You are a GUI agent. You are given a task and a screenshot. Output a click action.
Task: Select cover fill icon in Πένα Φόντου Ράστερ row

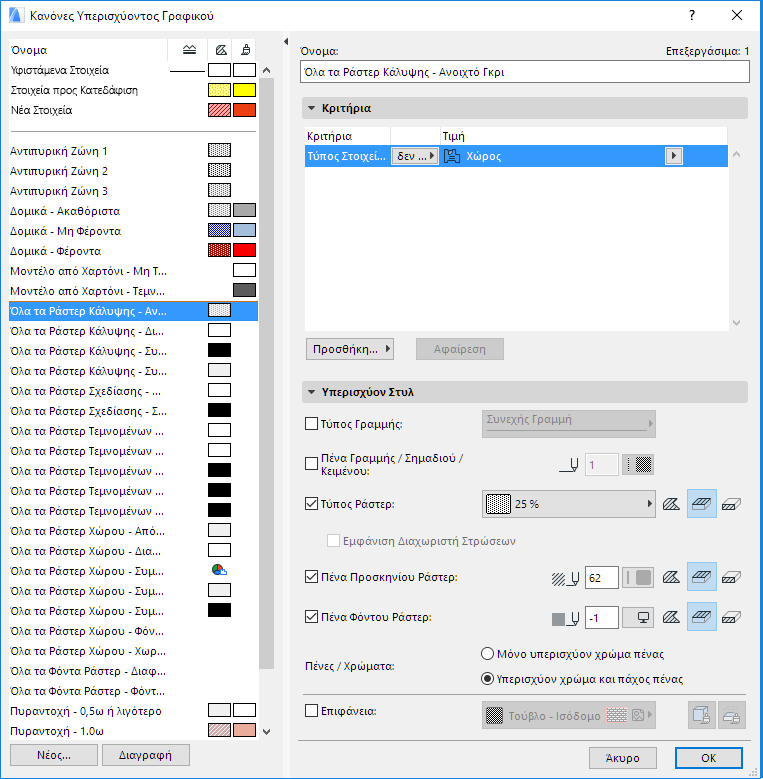(701, 617)
